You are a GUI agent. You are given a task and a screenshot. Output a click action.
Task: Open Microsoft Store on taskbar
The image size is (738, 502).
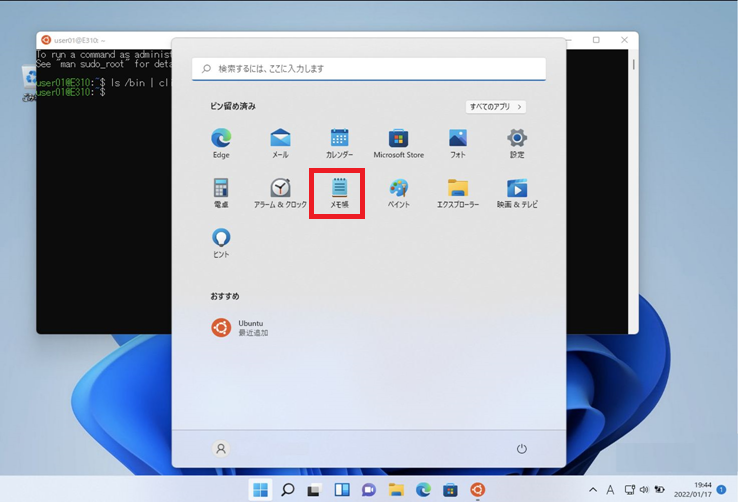[450, 490]
